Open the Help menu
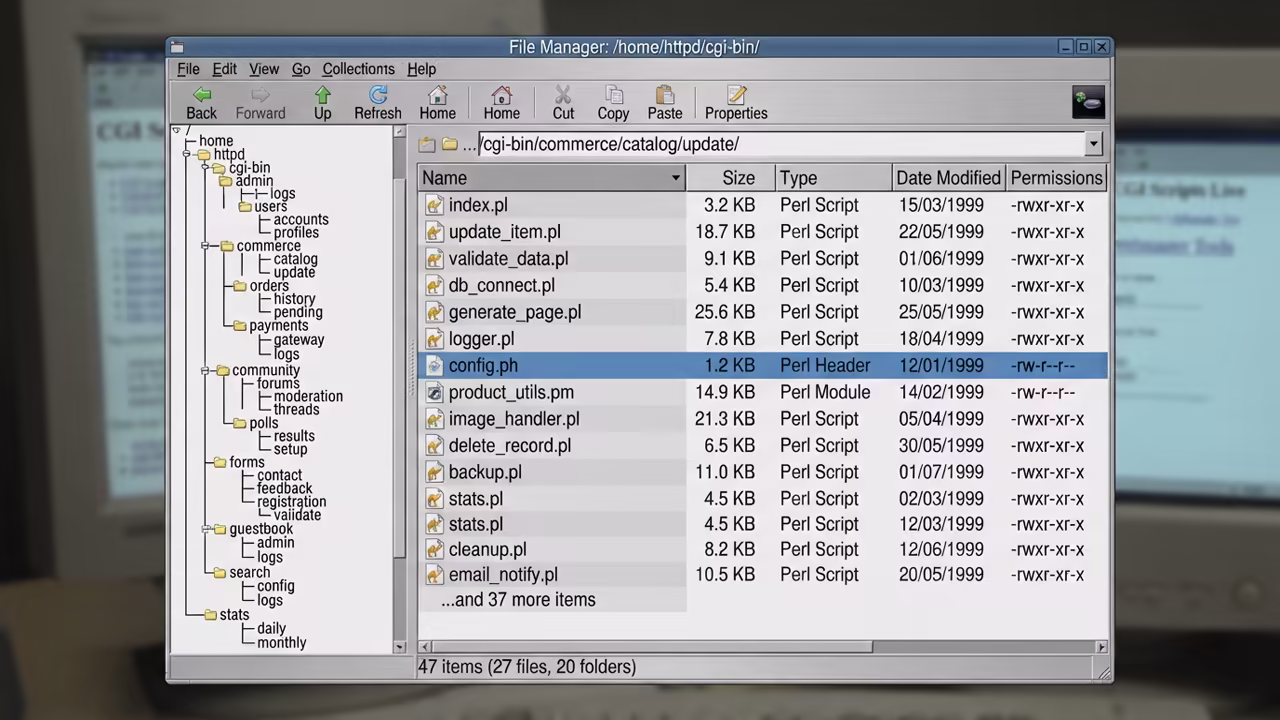This screenshot has height=720, width=1280. click(x=421, y=69)
